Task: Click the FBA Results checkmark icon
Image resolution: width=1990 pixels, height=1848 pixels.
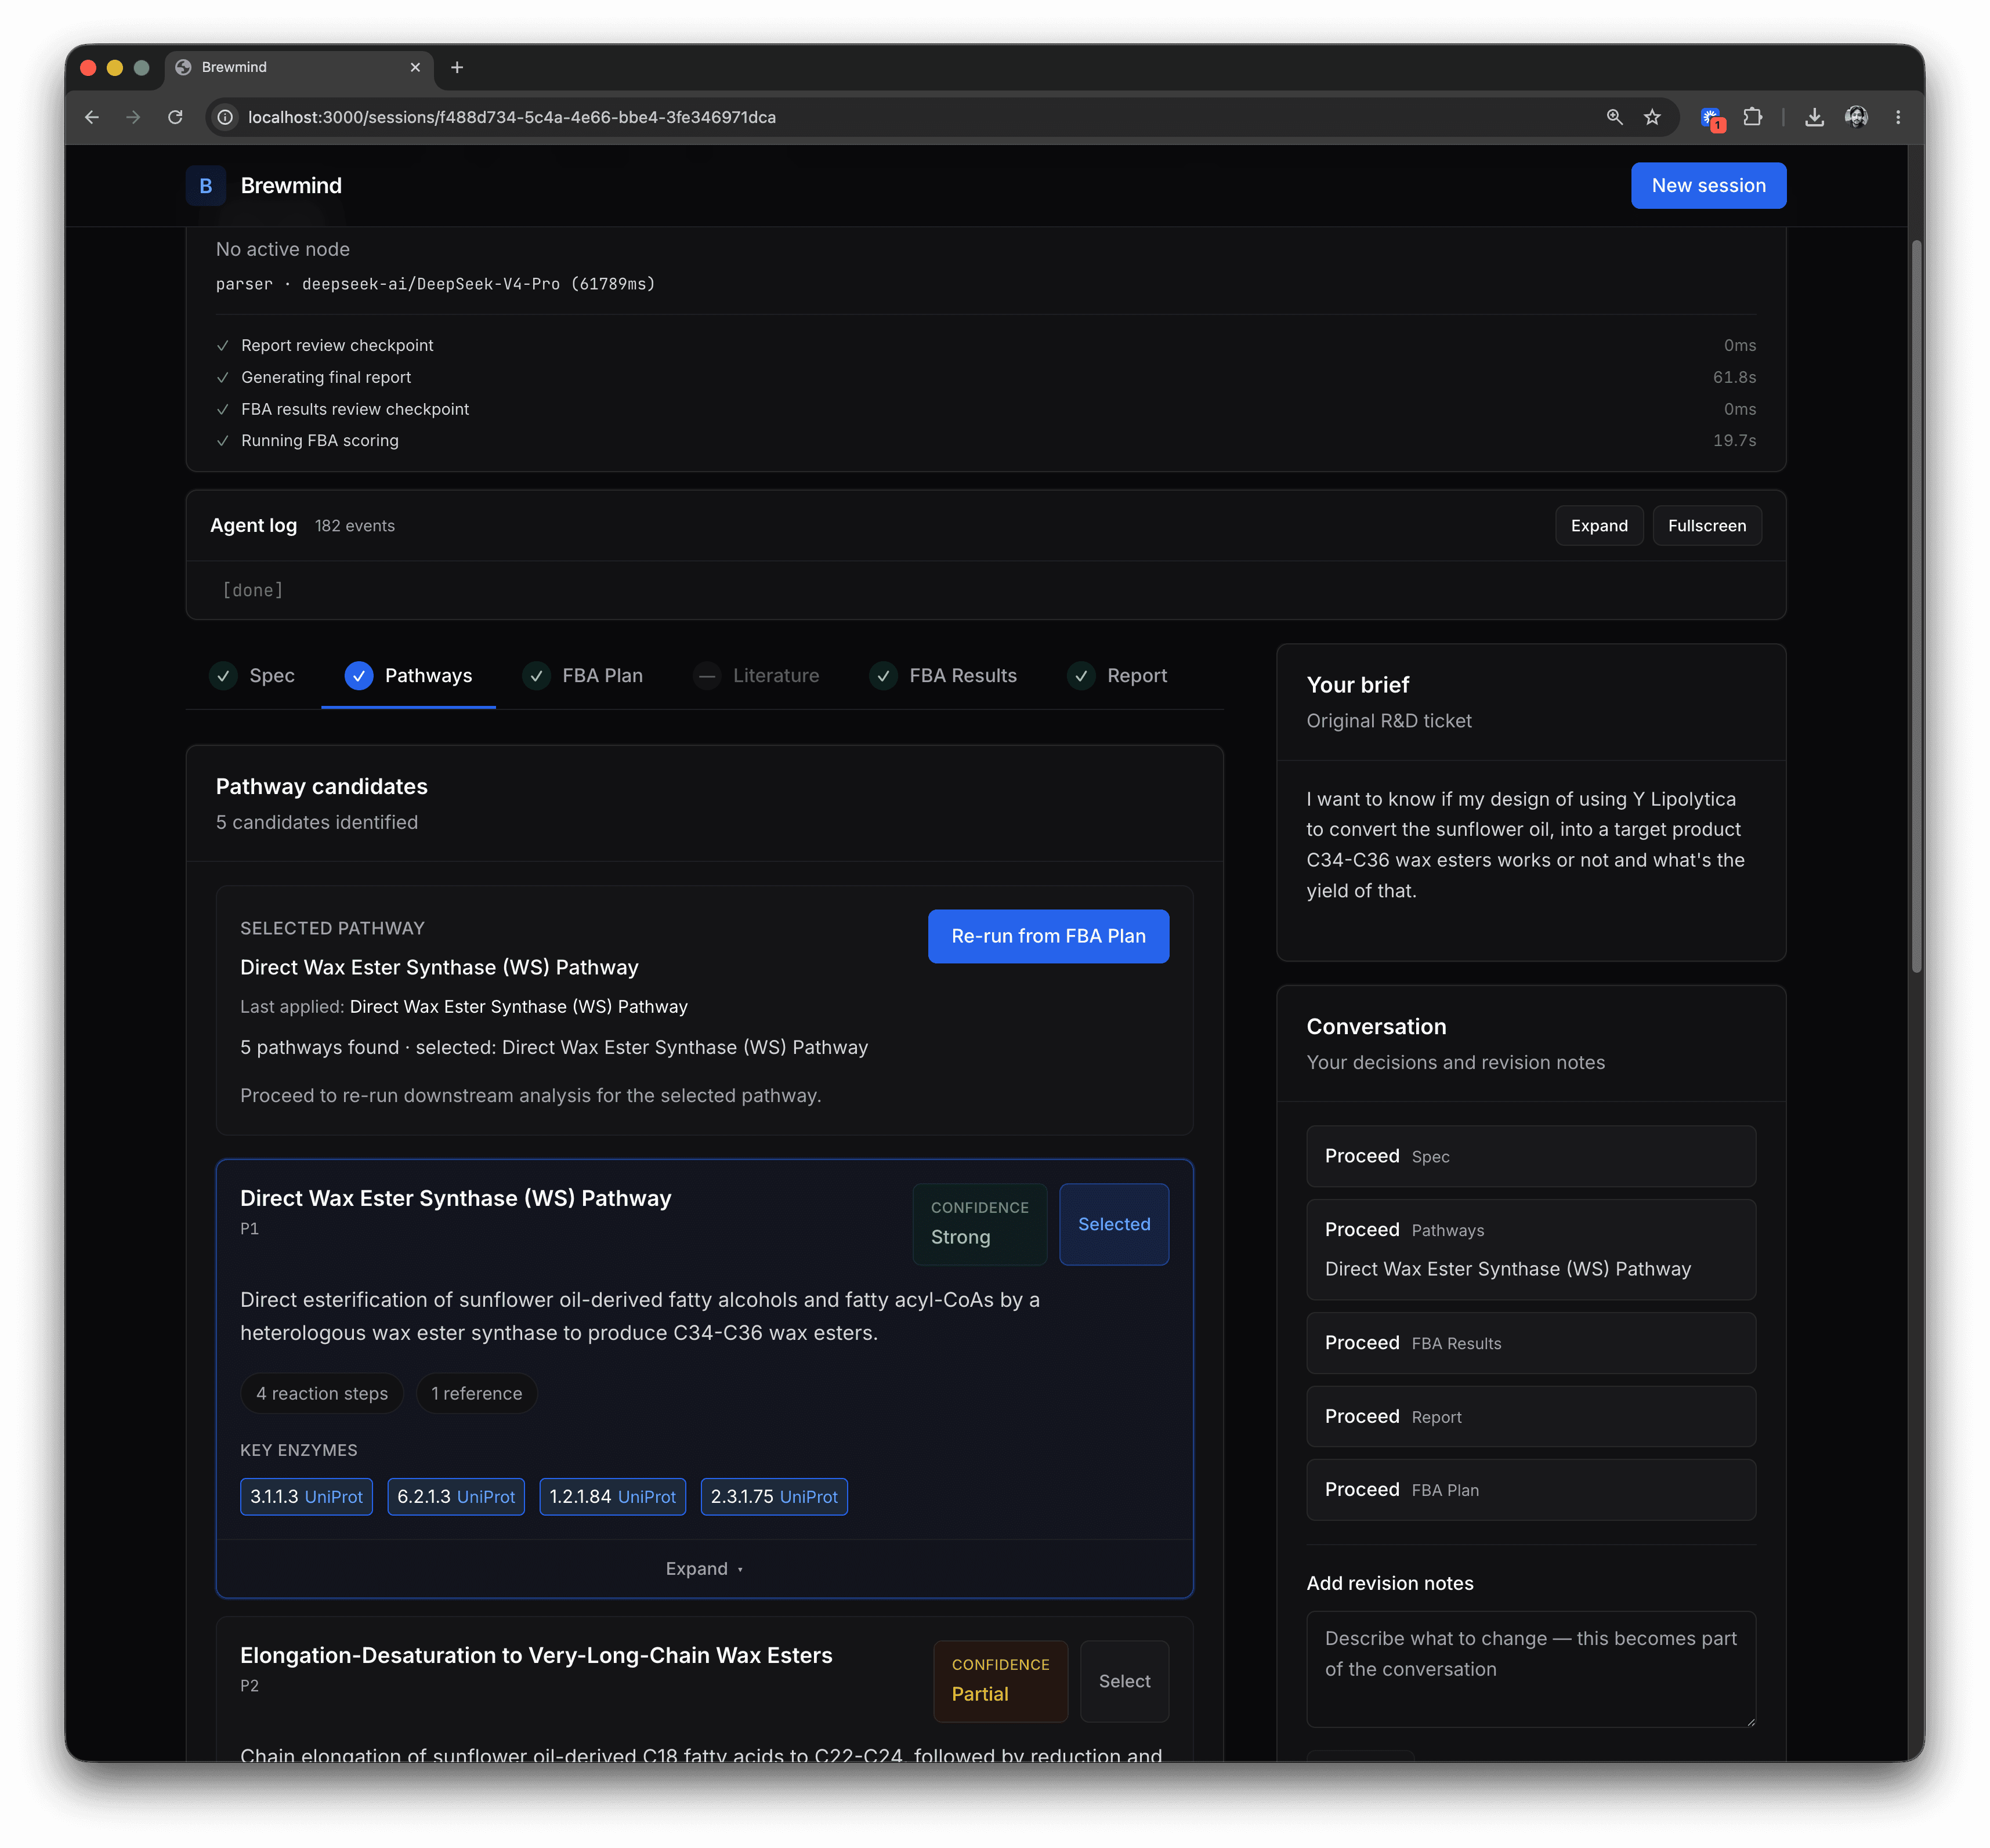Action: coord(883,676)
